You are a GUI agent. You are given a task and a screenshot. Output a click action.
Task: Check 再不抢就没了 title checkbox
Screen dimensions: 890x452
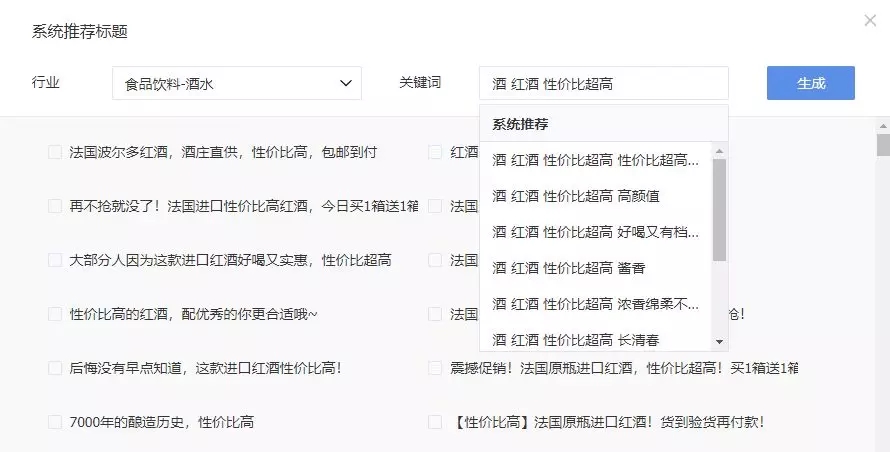coord(55,206)
